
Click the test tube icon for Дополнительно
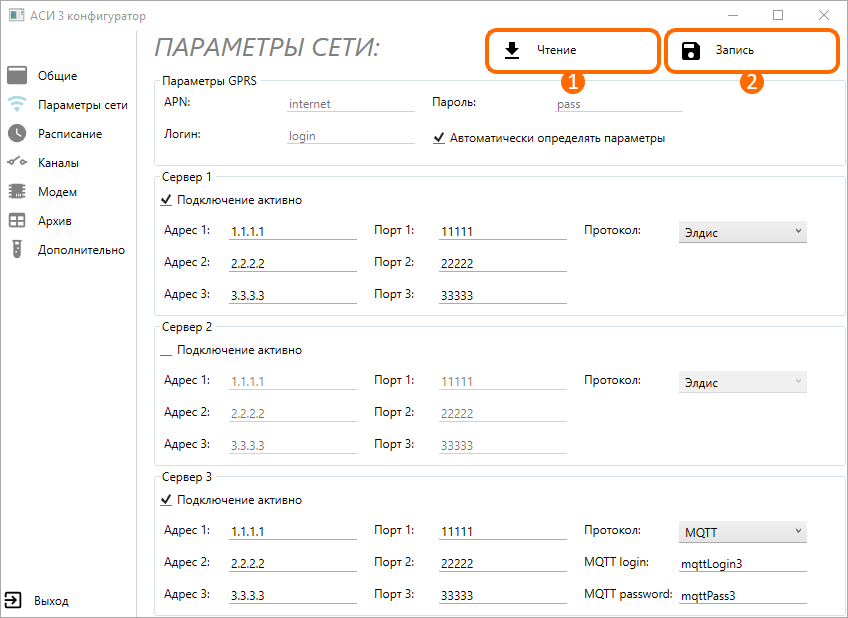click(17, 249)
